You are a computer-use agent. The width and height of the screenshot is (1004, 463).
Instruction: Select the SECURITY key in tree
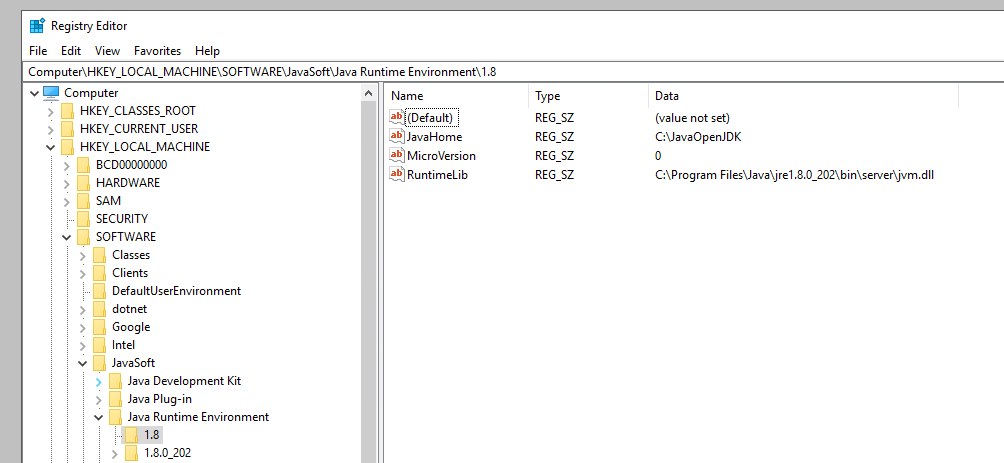(121, 219)
